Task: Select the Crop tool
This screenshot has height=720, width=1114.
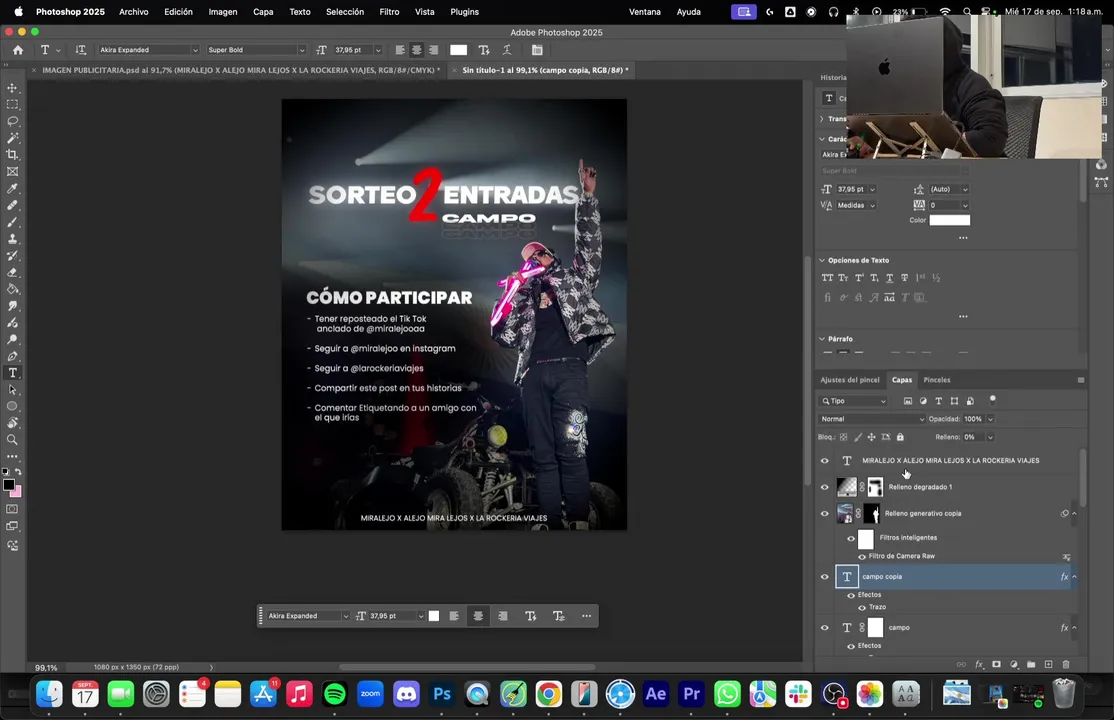Action: (12, 155)
